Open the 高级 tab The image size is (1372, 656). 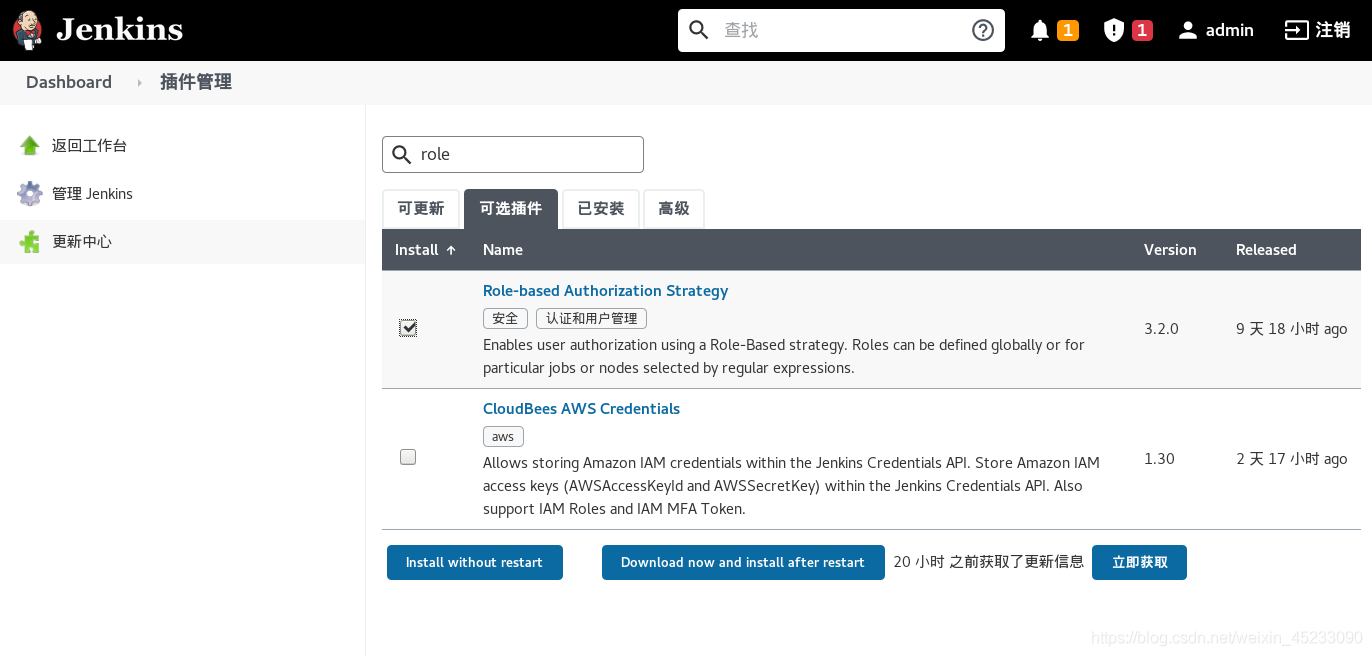pyautogui.click(x=674, y=209)
